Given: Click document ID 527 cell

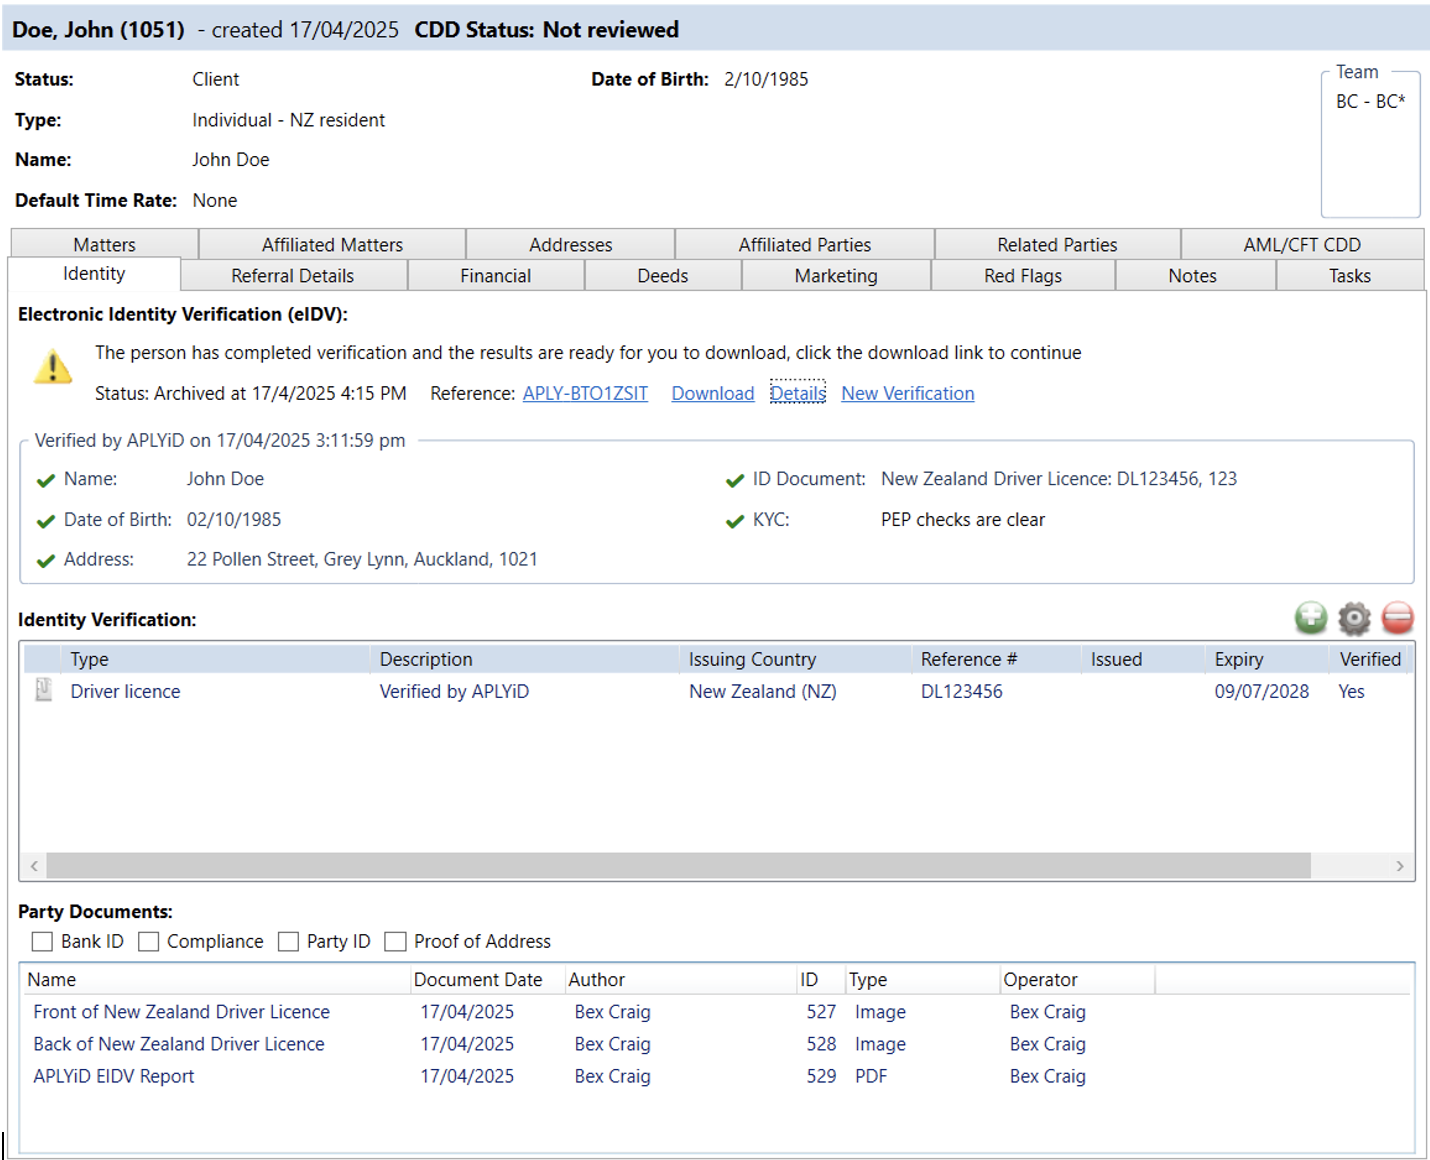Looking at the screenshot, I should pos(820,1011).
